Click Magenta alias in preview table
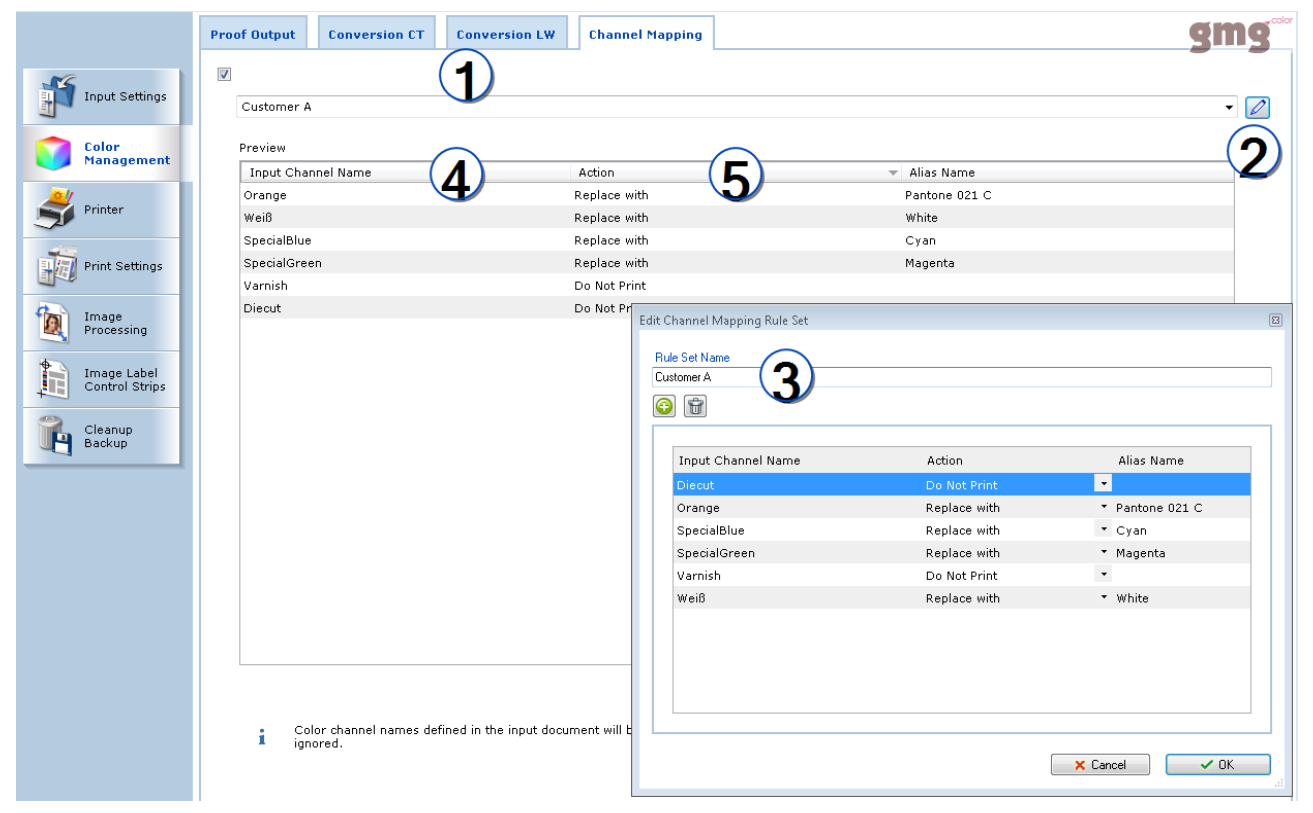1313x813 pixels. click(929, 263)
